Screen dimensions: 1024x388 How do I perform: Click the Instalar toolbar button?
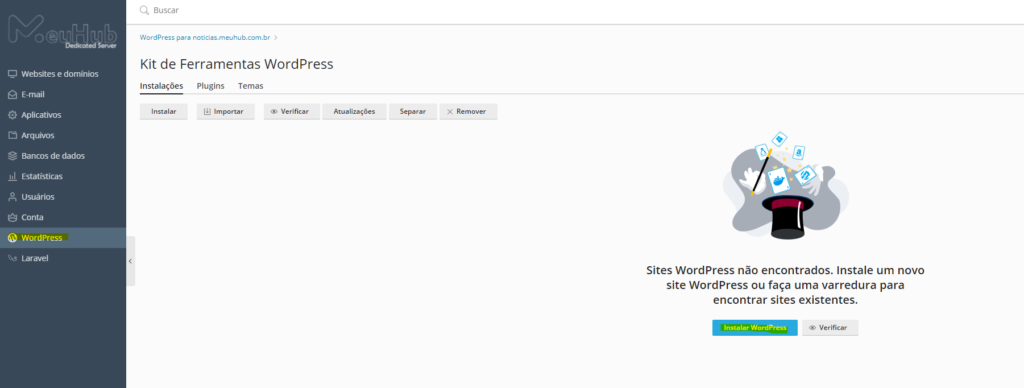pos(164,112)
